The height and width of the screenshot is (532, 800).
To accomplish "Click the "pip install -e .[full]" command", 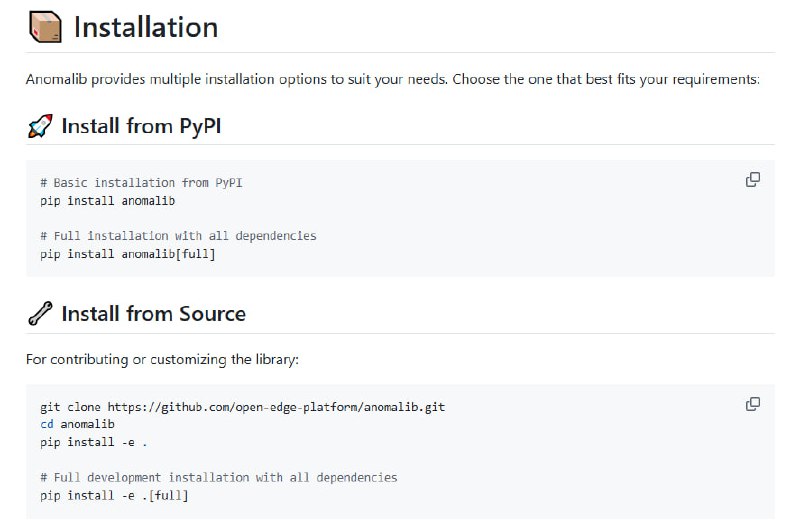I will pyautogui.click(x=114, y=495).
